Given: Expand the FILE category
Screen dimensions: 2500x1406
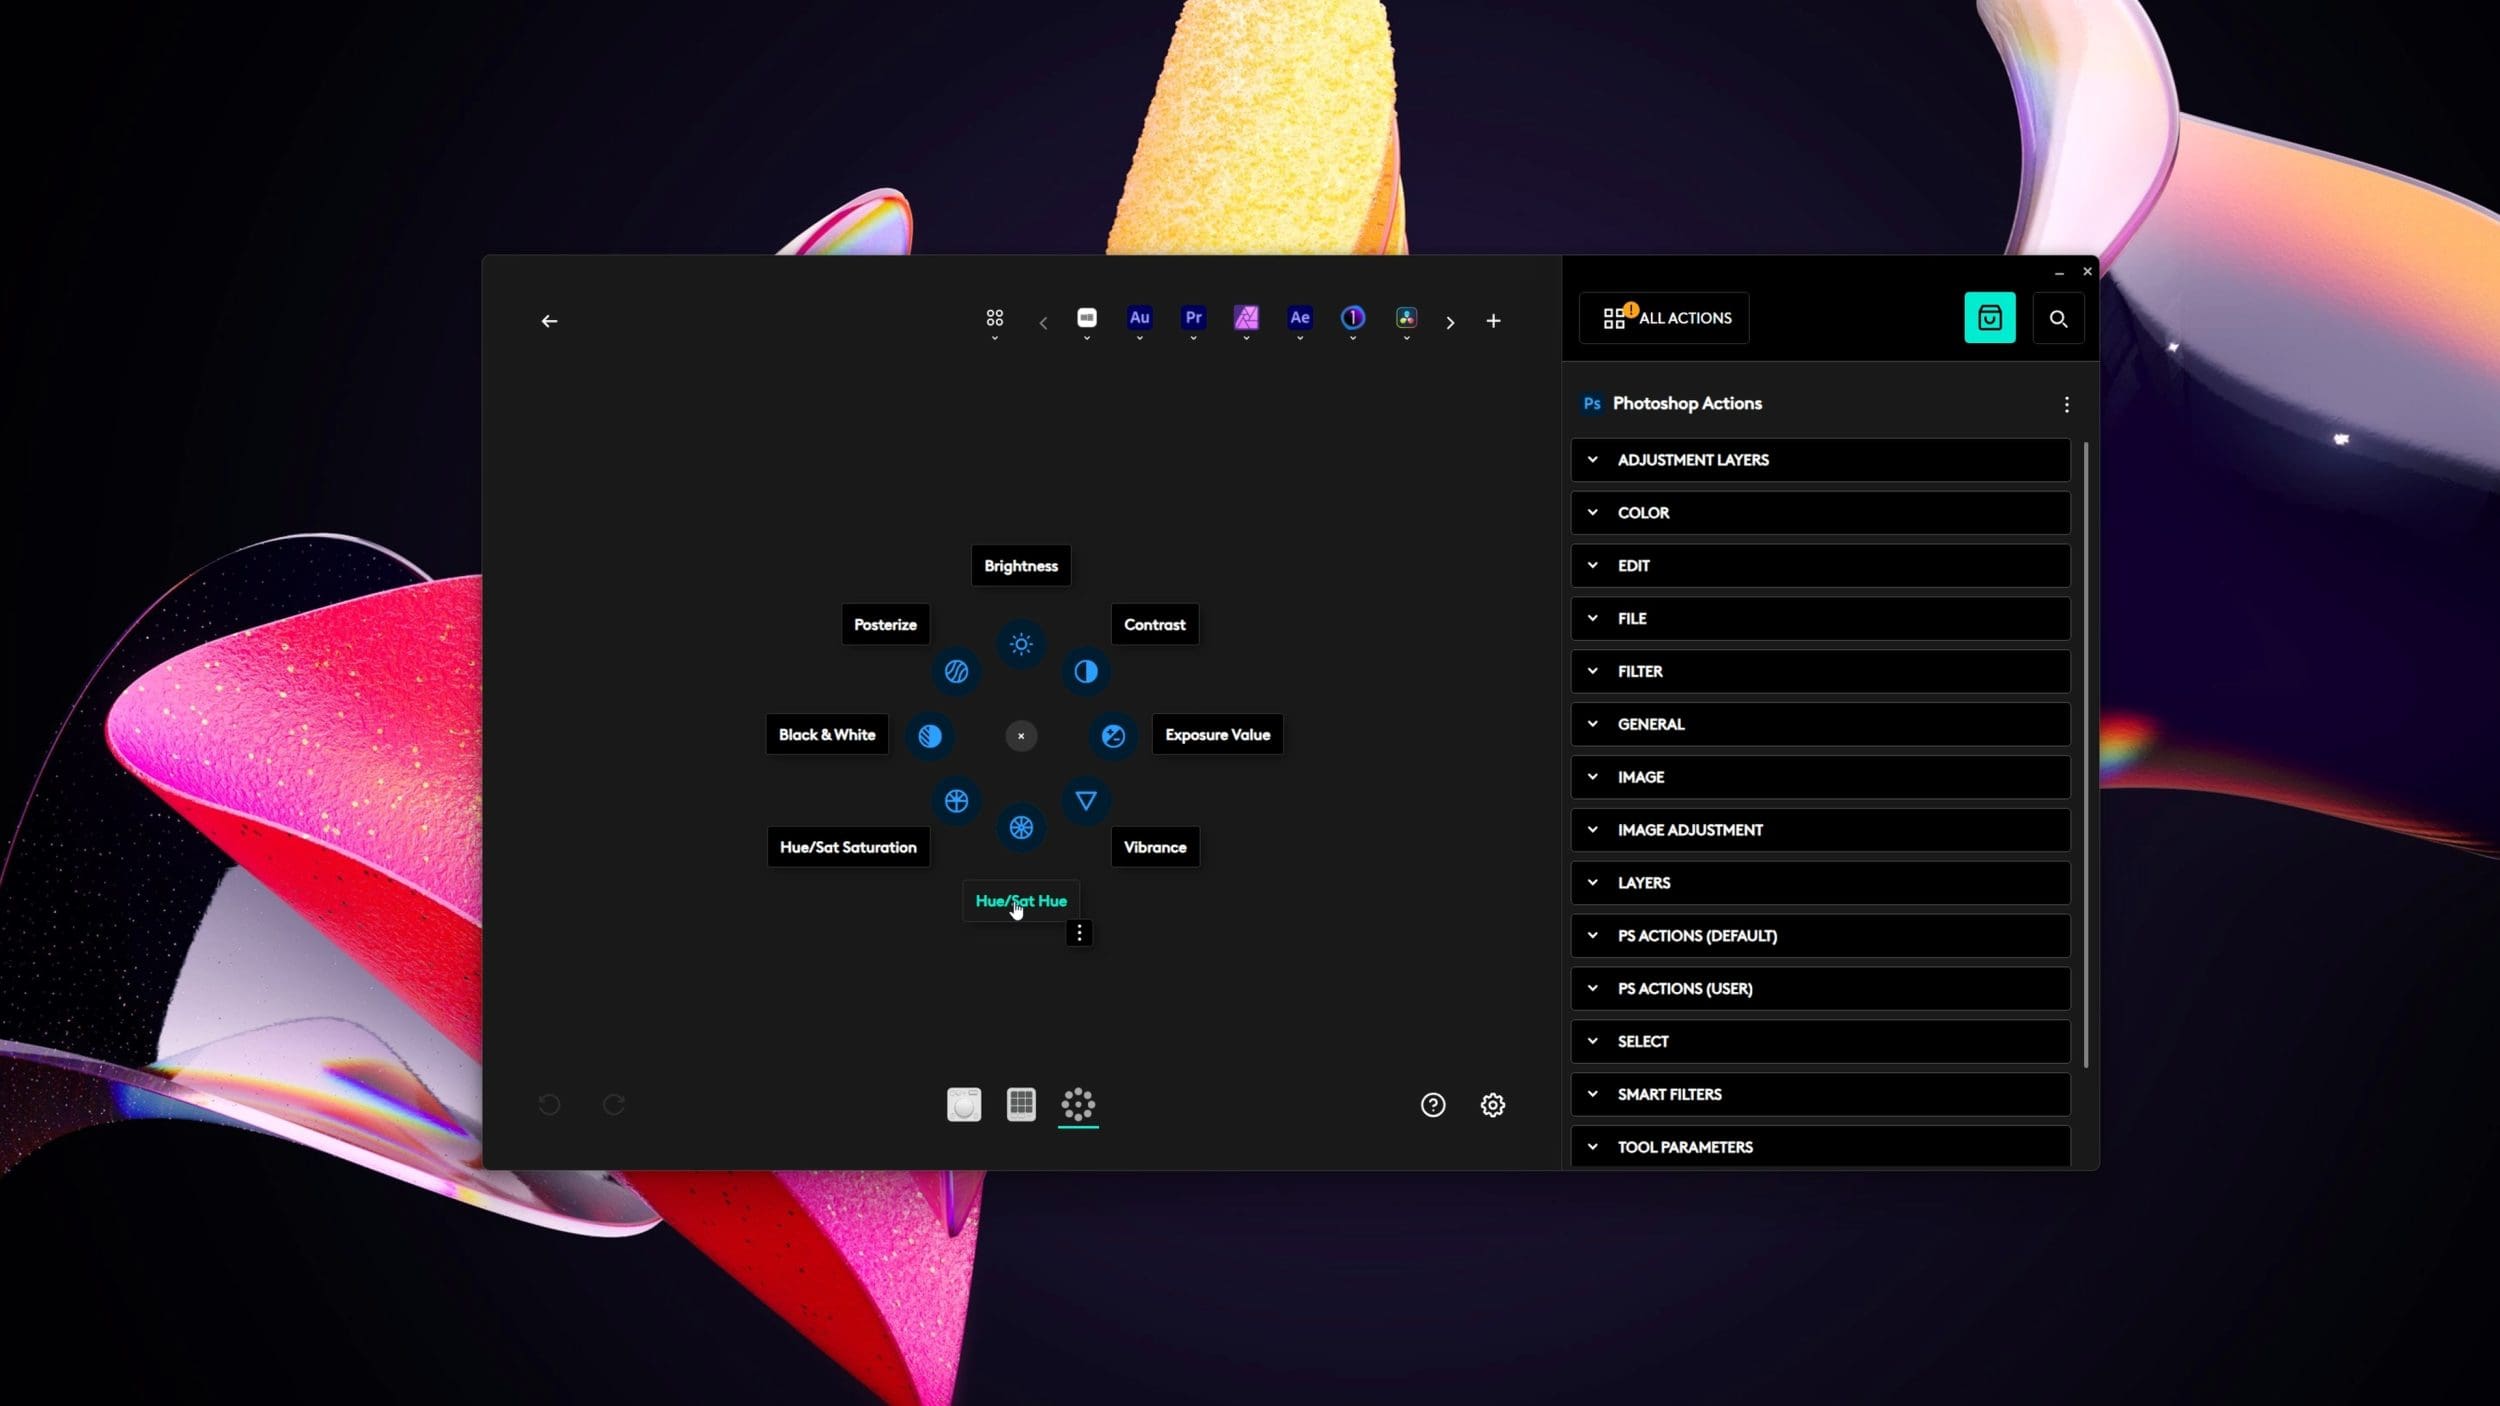Looking at the screenshot, I should 1820,619.
